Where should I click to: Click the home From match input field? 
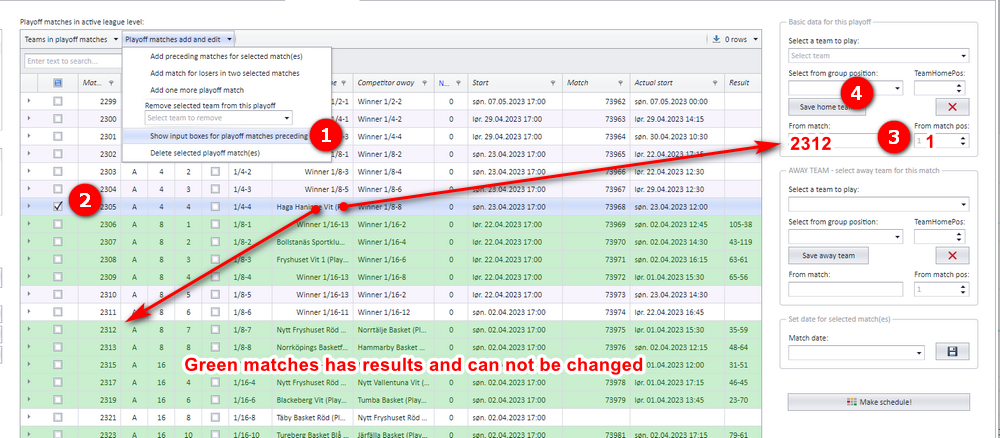(x=845, y=141)
